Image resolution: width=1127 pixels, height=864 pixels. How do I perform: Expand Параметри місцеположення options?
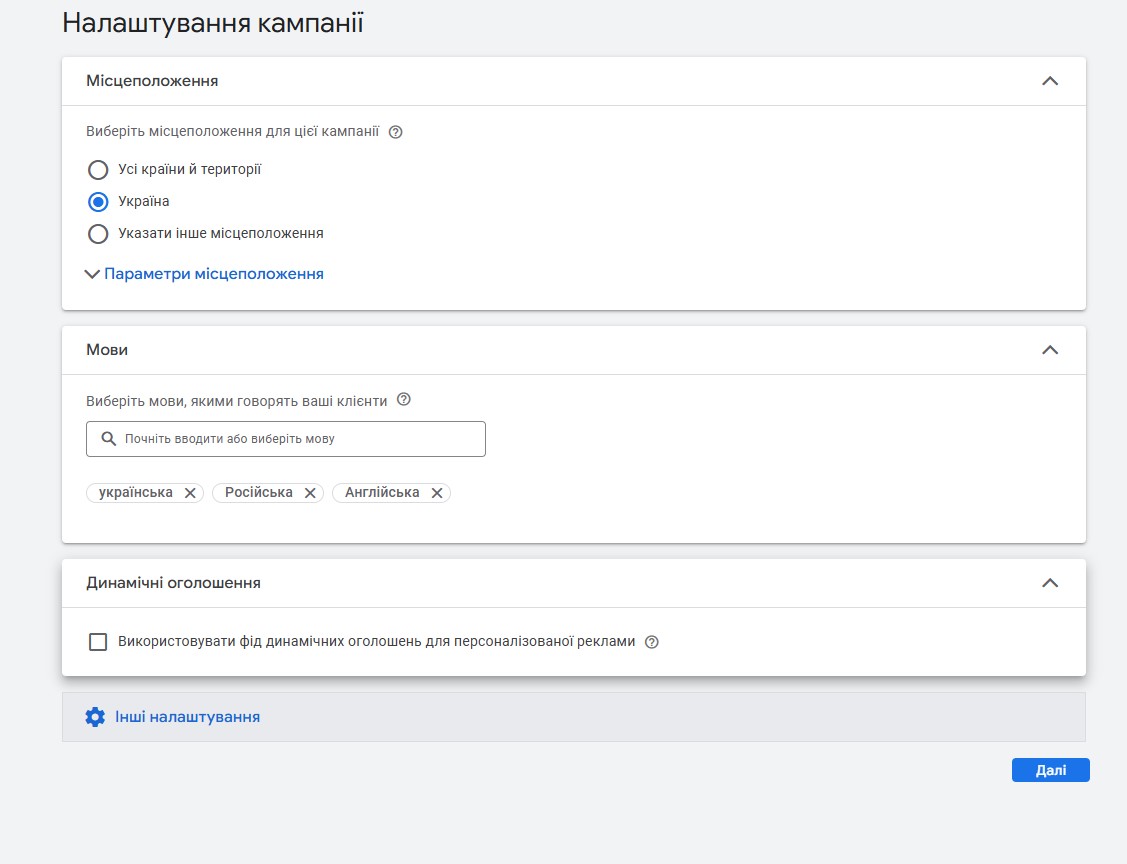click(x=213, y=274)
